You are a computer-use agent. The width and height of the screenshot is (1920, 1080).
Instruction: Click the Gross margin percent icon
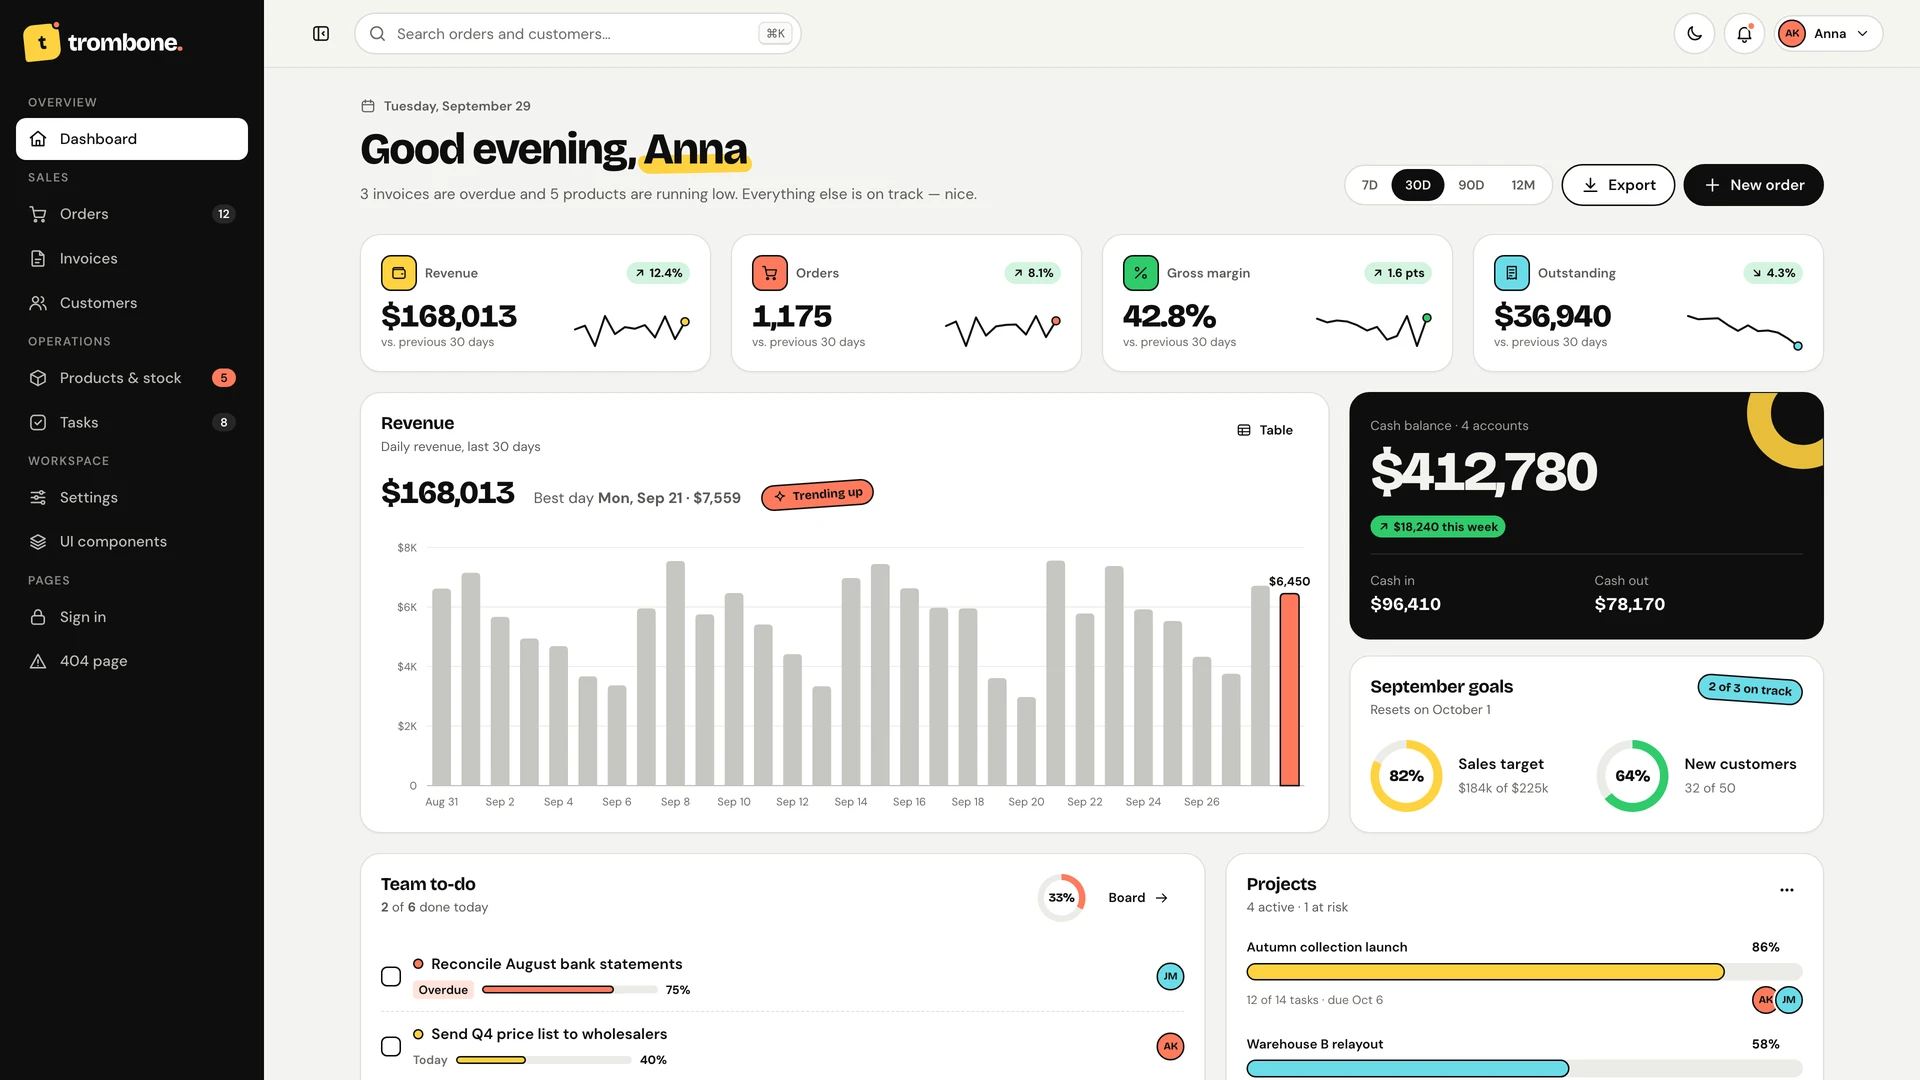[1140, 273]
